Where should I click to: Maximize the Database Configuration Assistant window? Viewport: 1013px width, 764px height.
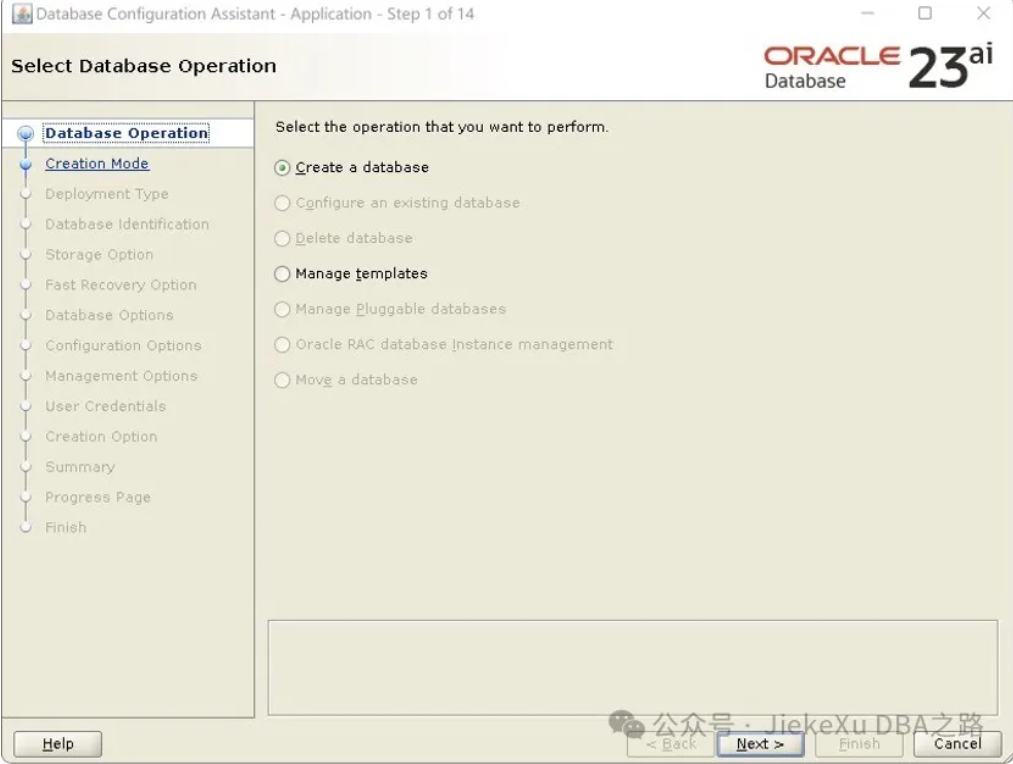(x=925, y=14)
